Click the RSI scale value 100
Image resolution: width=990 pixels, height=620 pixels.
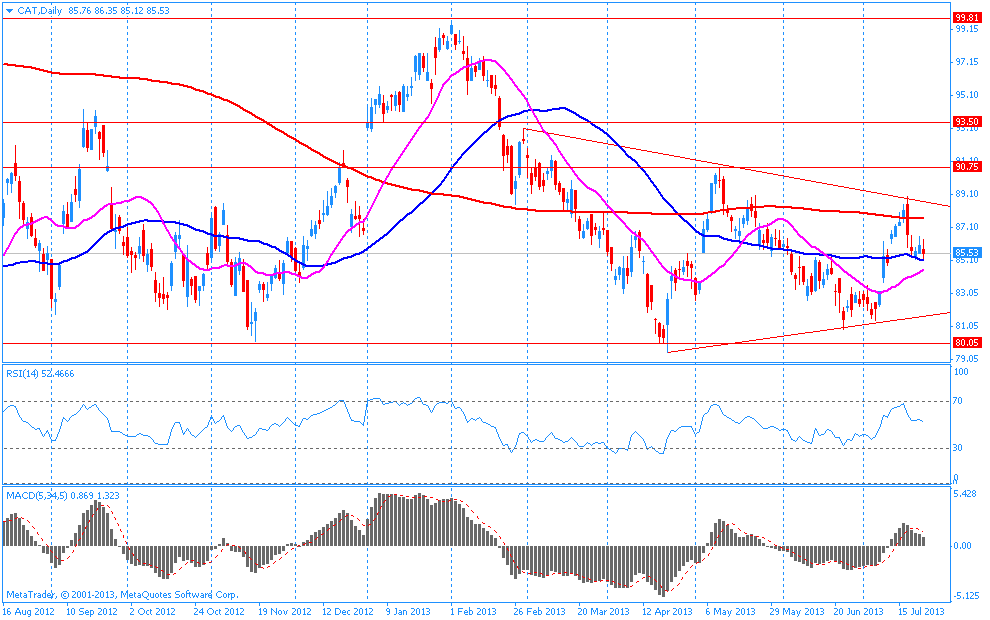[x=961, y=372]
